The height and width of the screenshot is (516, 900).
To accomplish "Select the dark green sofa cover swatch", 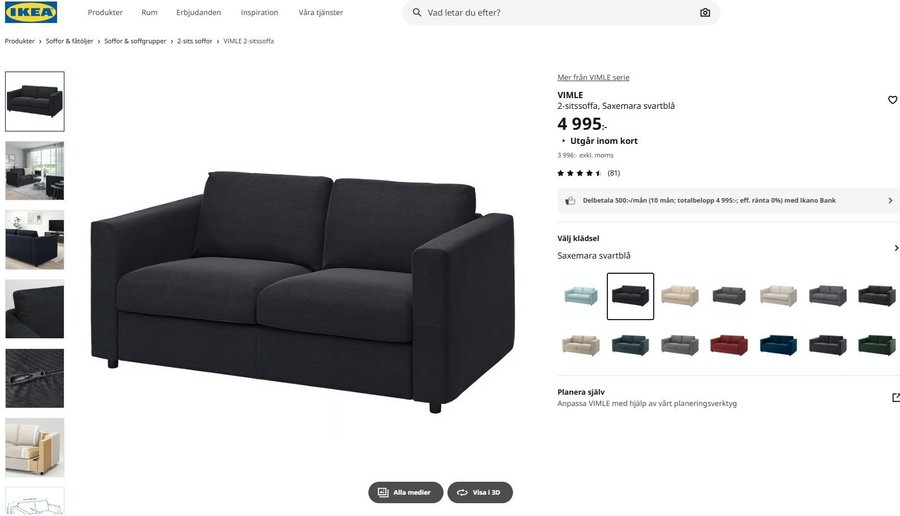I will click(877, 346).
